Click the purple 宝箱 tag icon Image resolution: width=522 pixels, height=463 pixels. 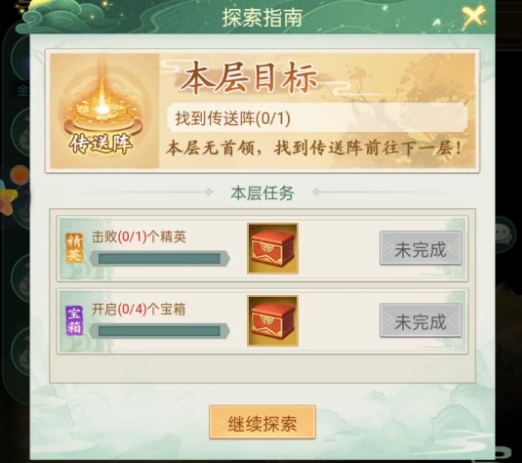pyautogui.click(x=74, y=320)
